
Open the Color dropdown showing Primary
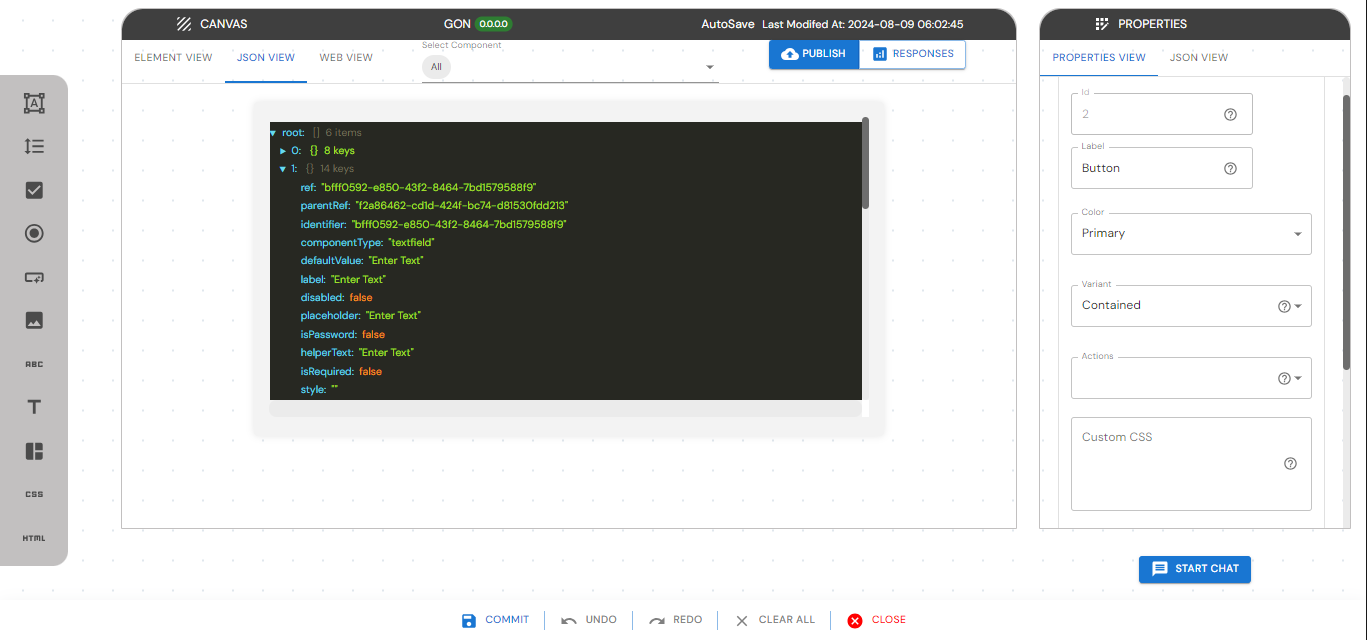[1190, 234]
